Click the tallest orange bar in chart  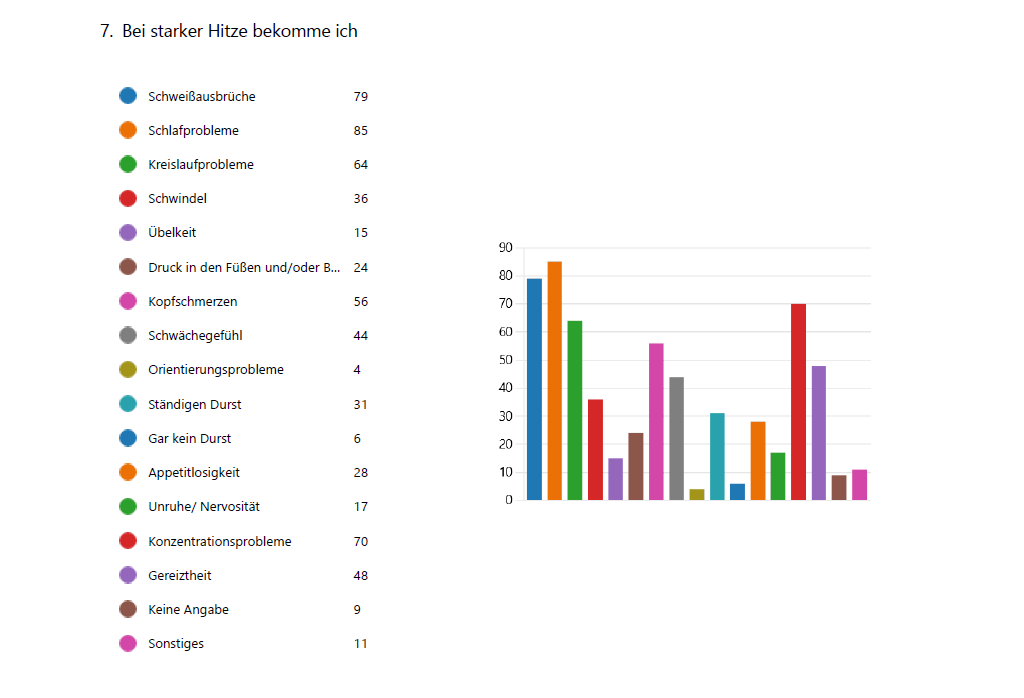pyautogui.click(x=554, y=381)
